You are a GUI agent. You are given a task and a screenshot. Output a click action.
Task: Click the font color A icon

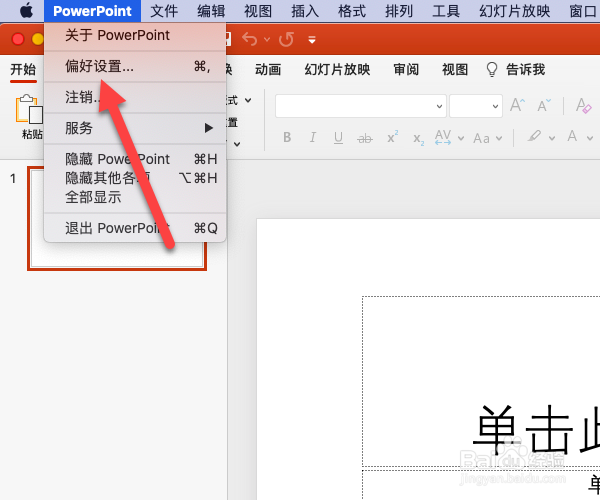572,137
